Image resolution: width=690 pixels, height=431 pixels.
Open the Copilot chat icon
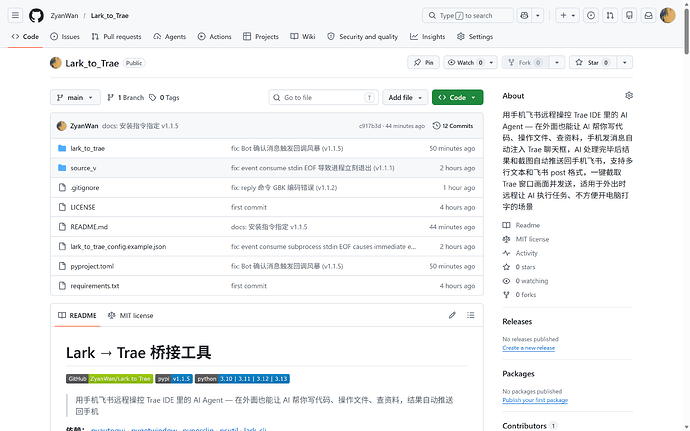(524, 15)
